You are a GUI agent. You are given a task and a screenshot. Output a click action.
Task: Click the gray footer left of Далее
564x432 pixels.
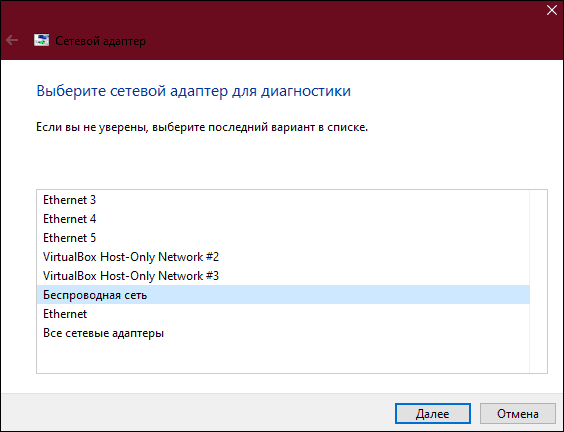click(198, 413)
